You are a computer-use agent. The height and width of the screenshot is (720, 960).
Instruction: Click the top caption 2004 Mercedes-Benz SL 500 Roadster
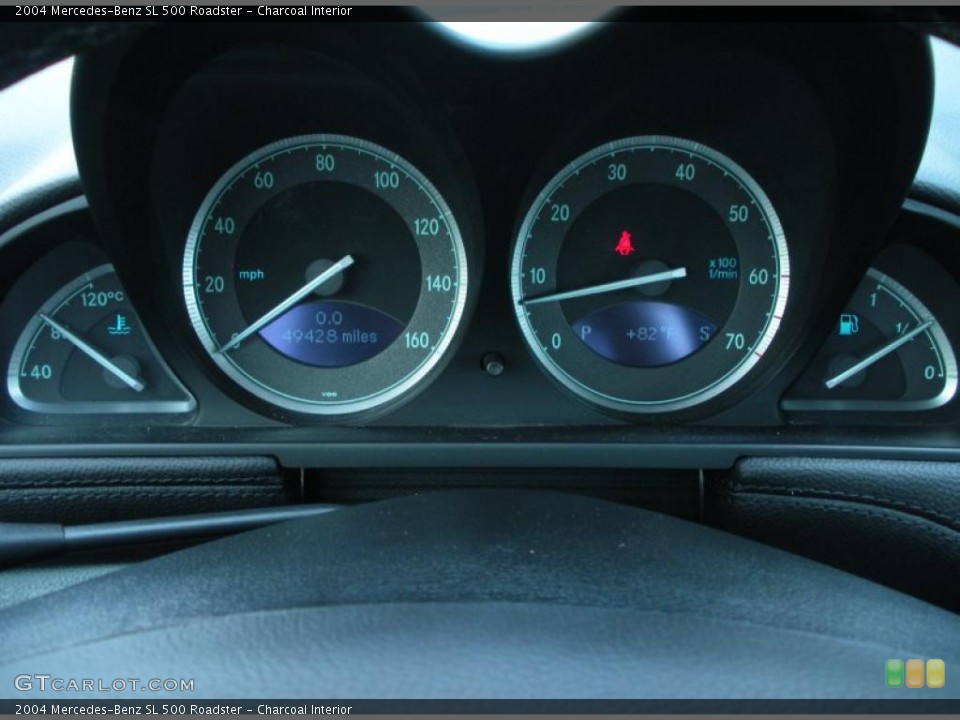(x=129, y=10)
